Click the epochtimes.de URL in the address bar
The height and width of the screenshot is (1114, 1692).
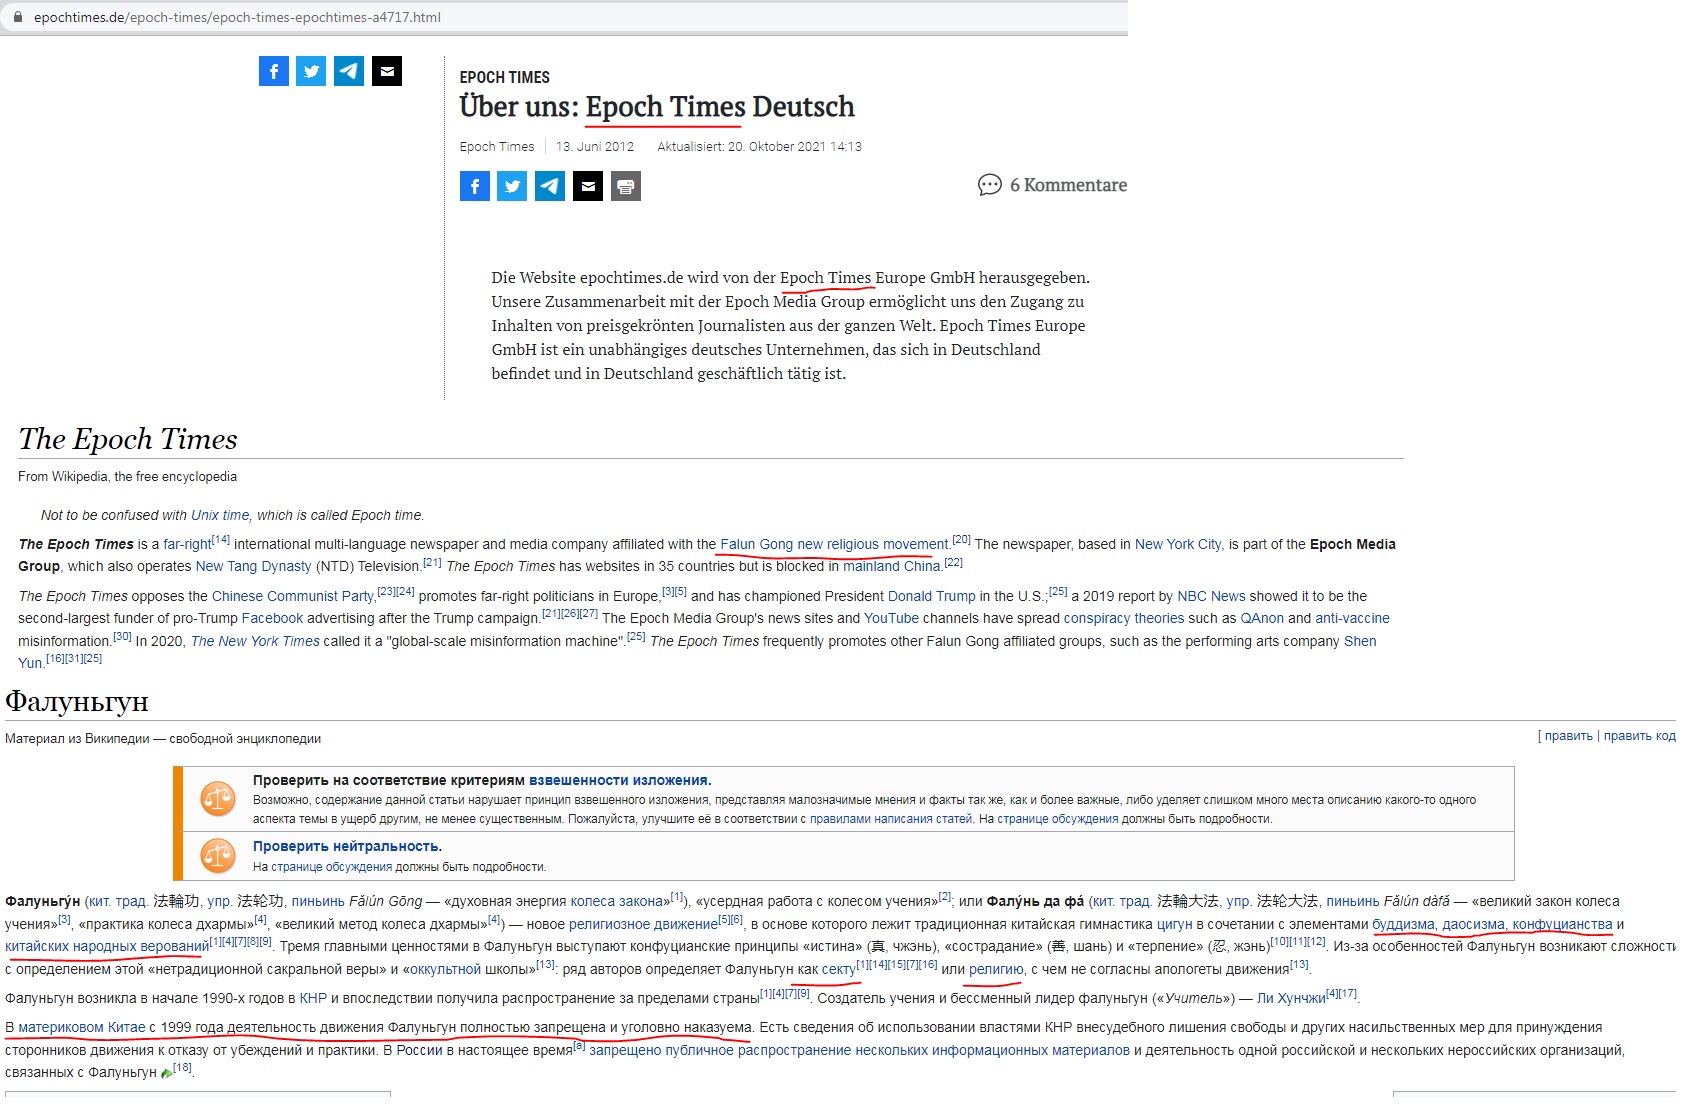point(237,17)
